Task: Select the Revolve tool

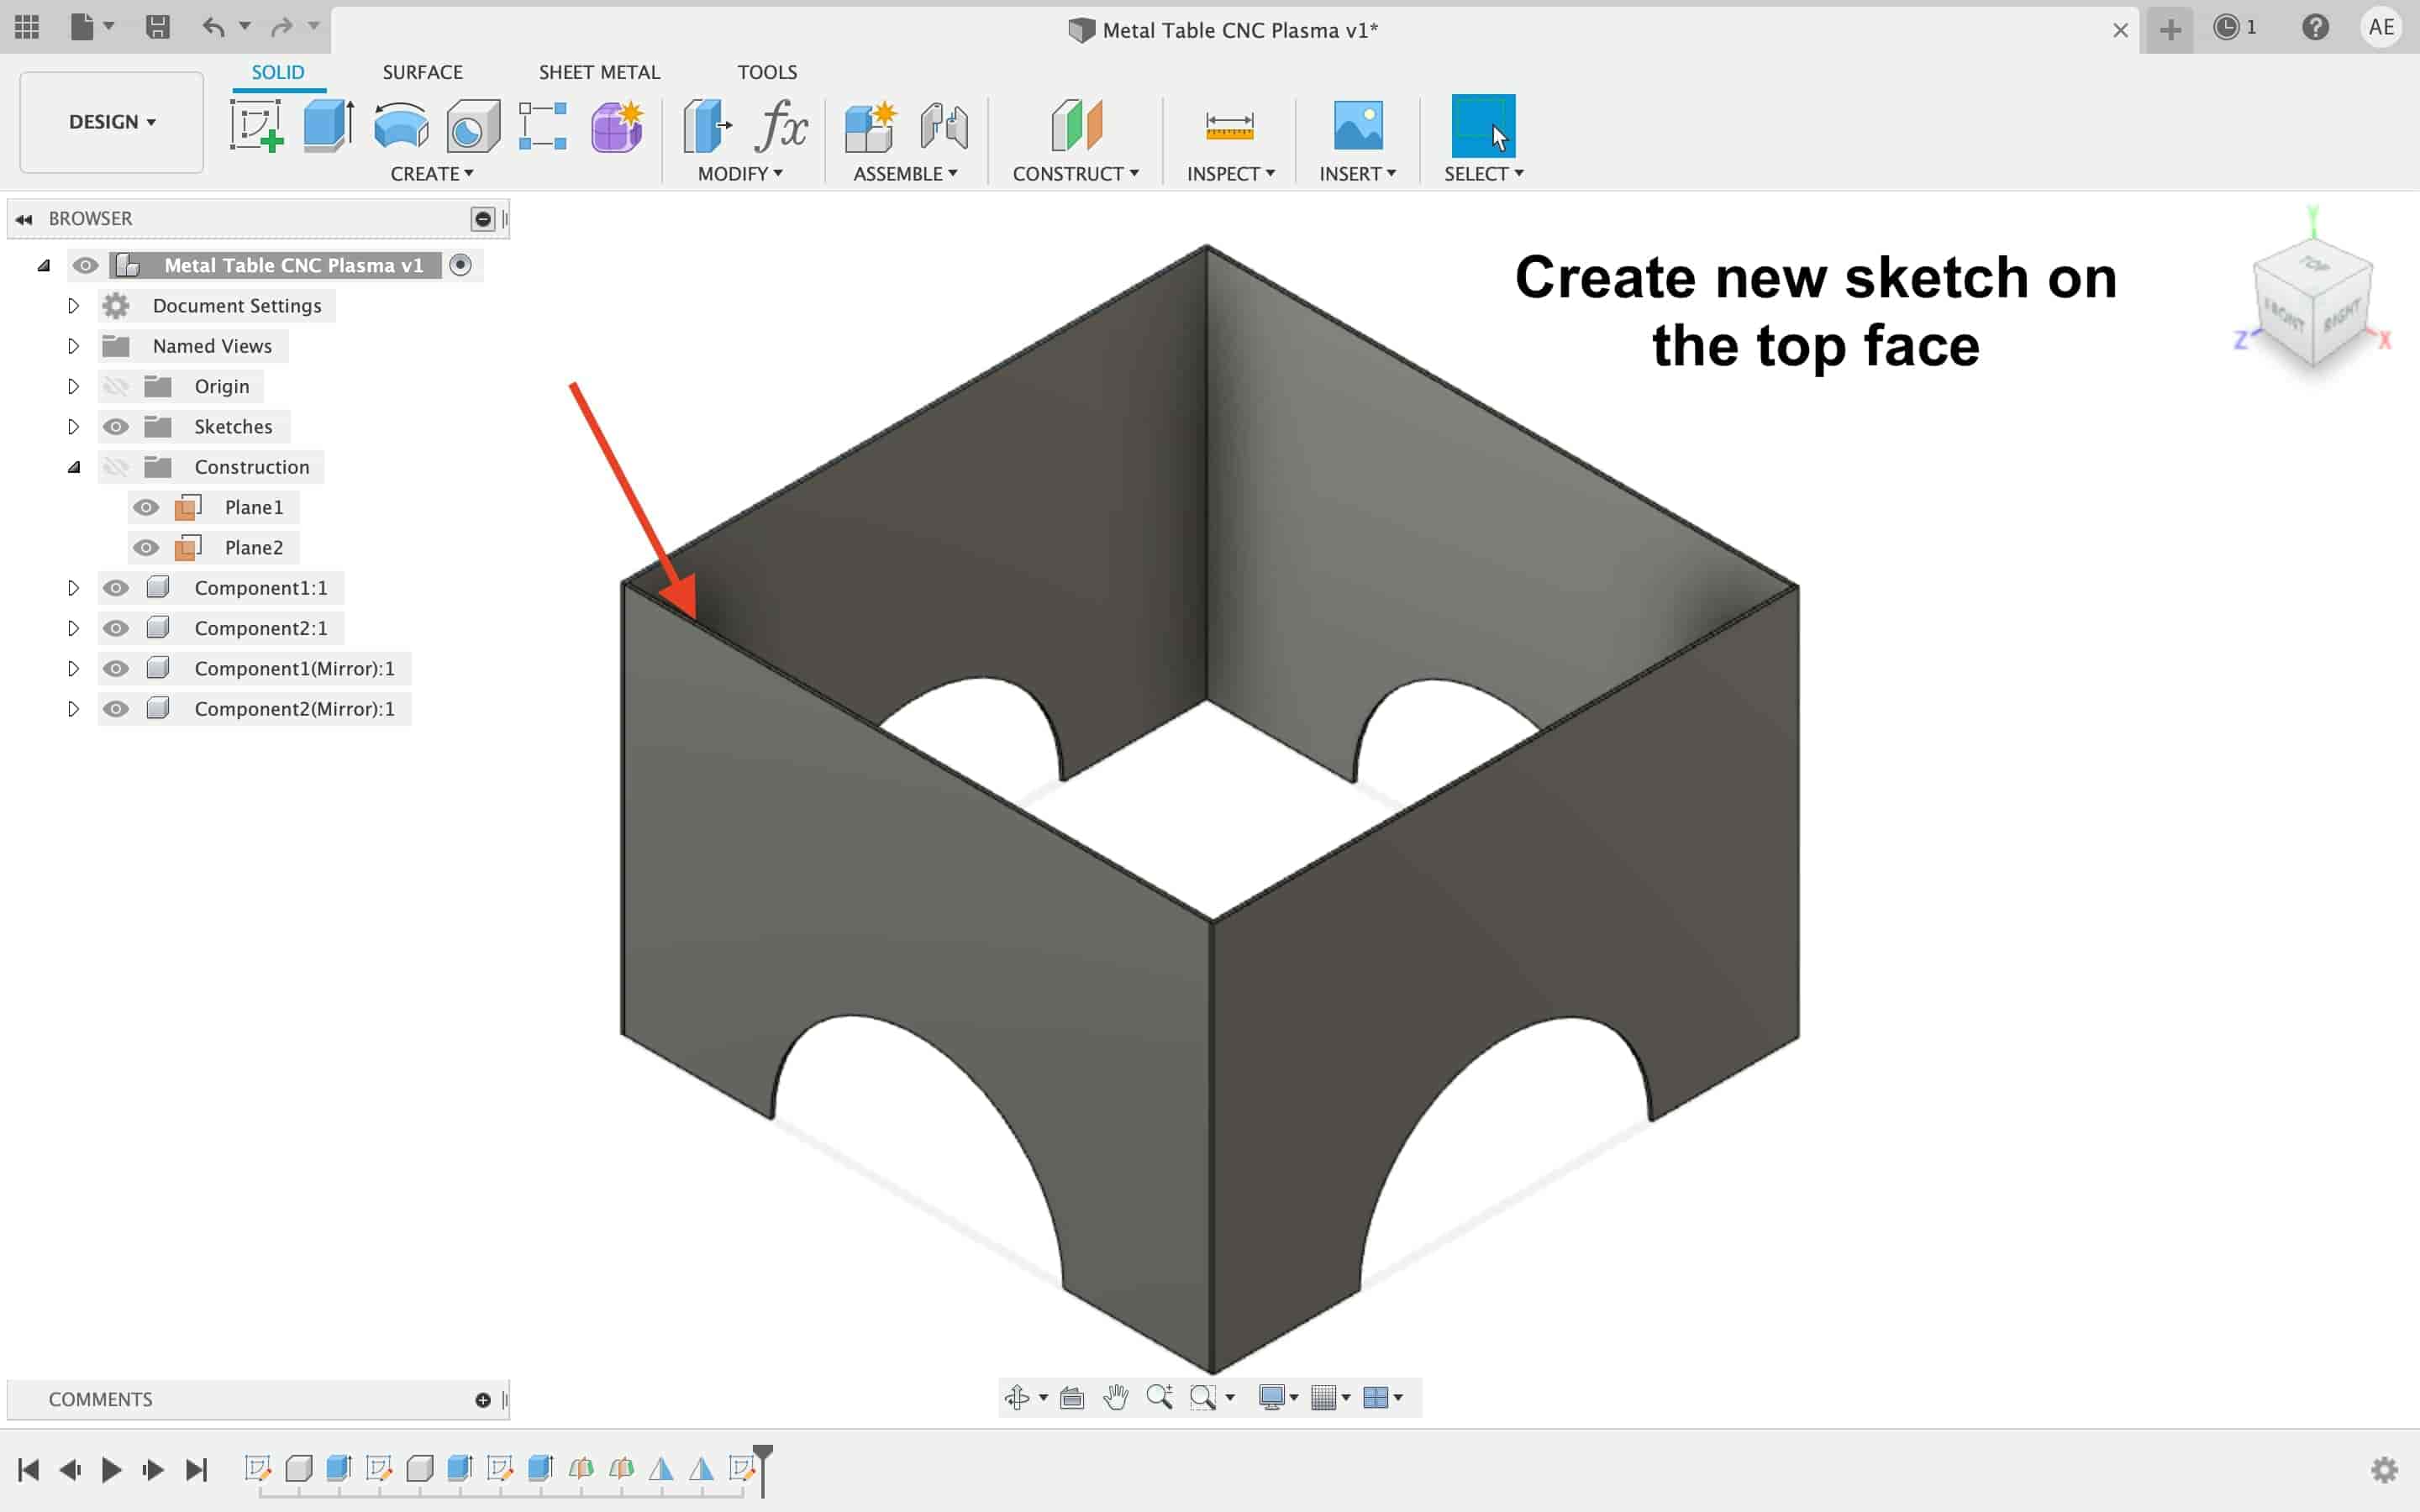Action: click(x=401, y=126)
